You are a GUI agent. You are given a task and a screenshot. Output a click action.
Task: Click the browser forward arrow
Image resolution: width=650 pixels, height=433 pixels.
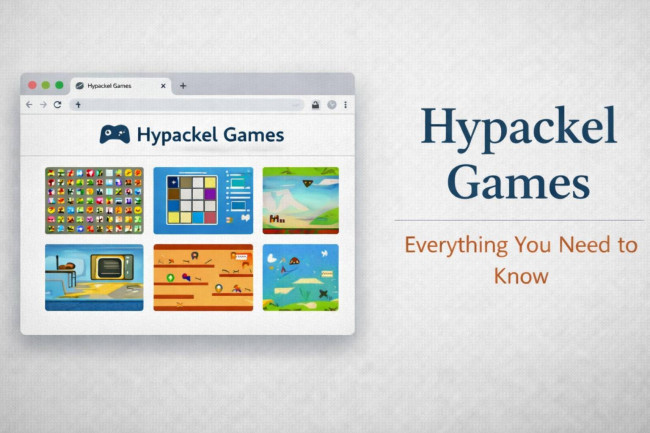(43, 104)
